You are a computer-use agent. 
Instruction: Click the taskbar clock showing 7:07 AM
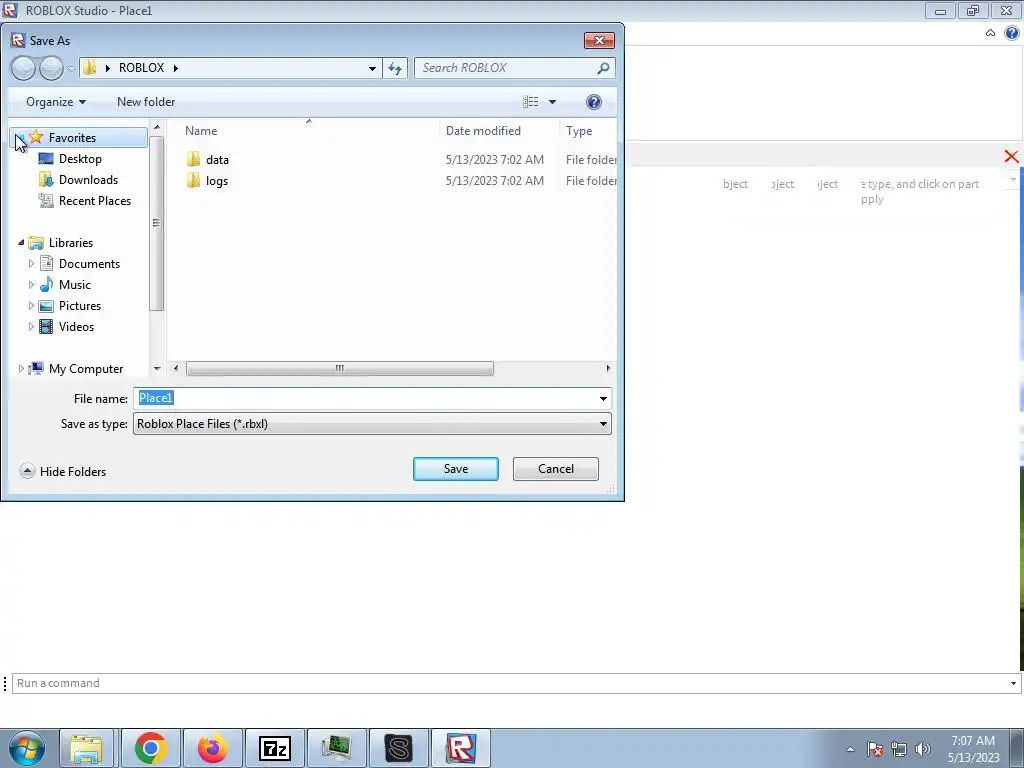(973, 749)
